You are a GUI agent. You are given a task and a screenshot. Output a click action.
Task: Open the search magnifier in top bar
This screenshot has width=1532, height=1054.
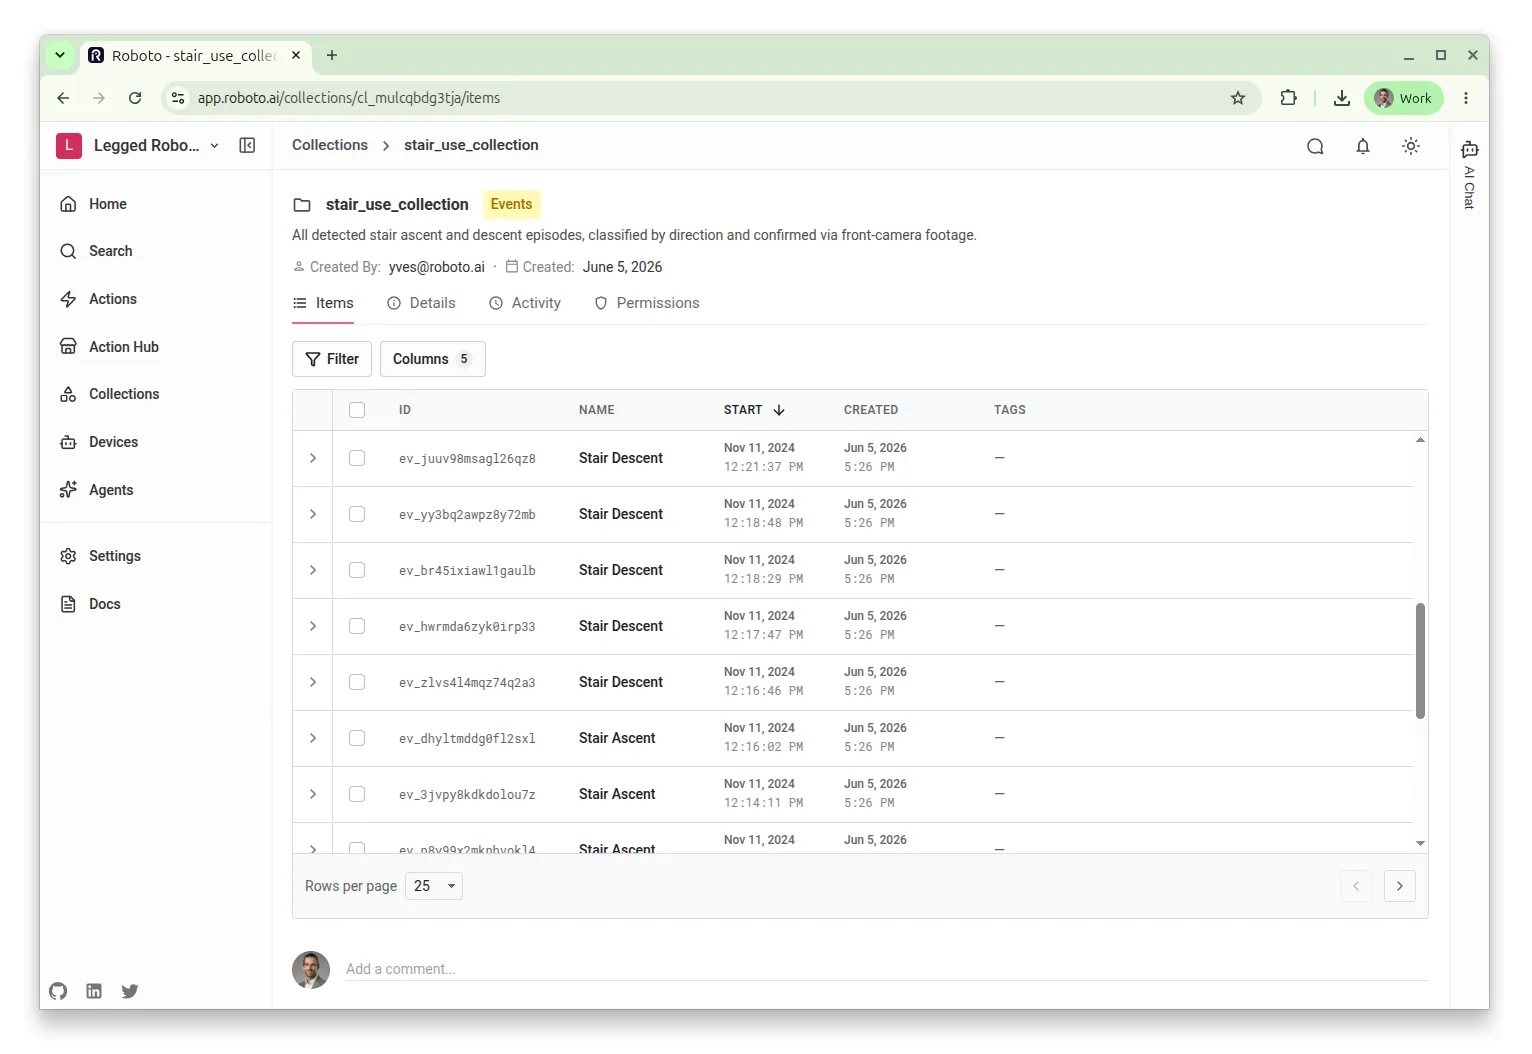tap(1315, 146)
